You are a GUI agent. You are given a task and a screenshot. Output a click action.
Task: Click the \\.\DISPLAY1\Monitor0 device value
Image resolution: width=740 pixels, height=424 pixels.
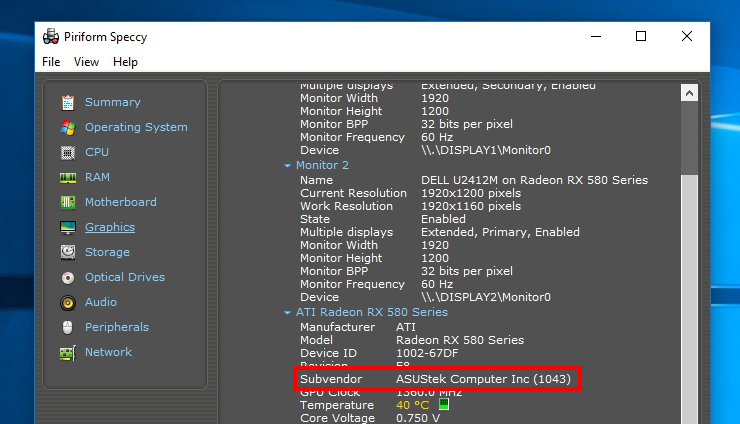tap(486, 150)
